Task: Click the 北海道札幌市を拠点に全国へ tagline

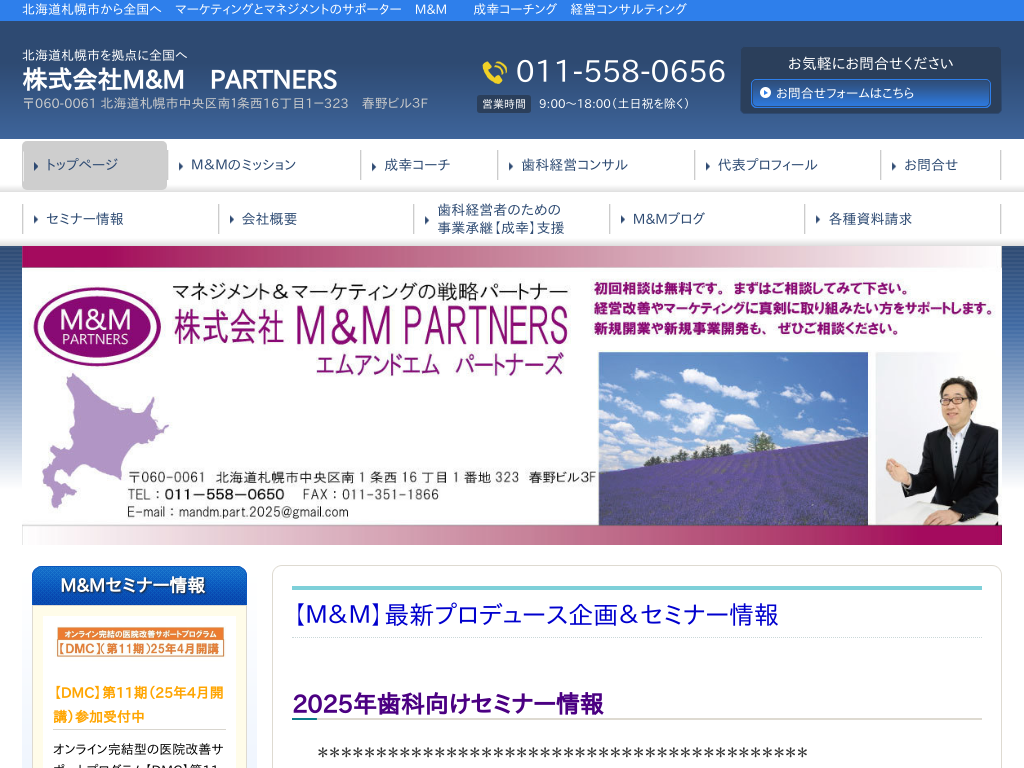Action: [104, 55]
